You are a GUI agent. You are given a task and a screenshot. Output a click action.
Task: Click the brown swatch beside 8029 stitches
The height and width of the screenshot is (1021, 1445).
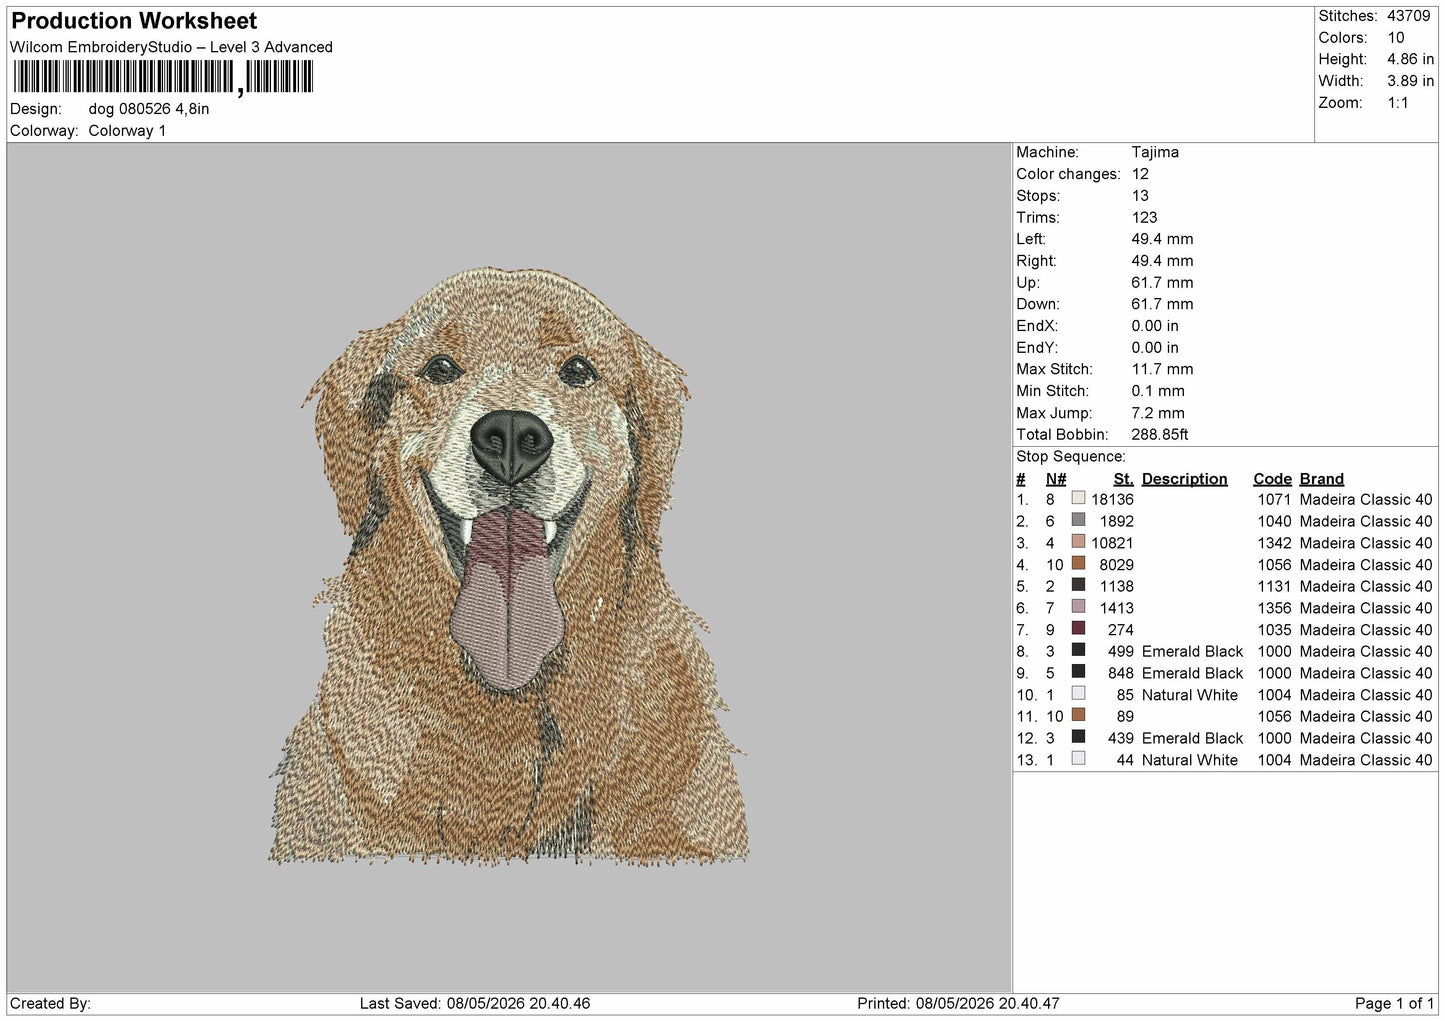coord(1078,563)
